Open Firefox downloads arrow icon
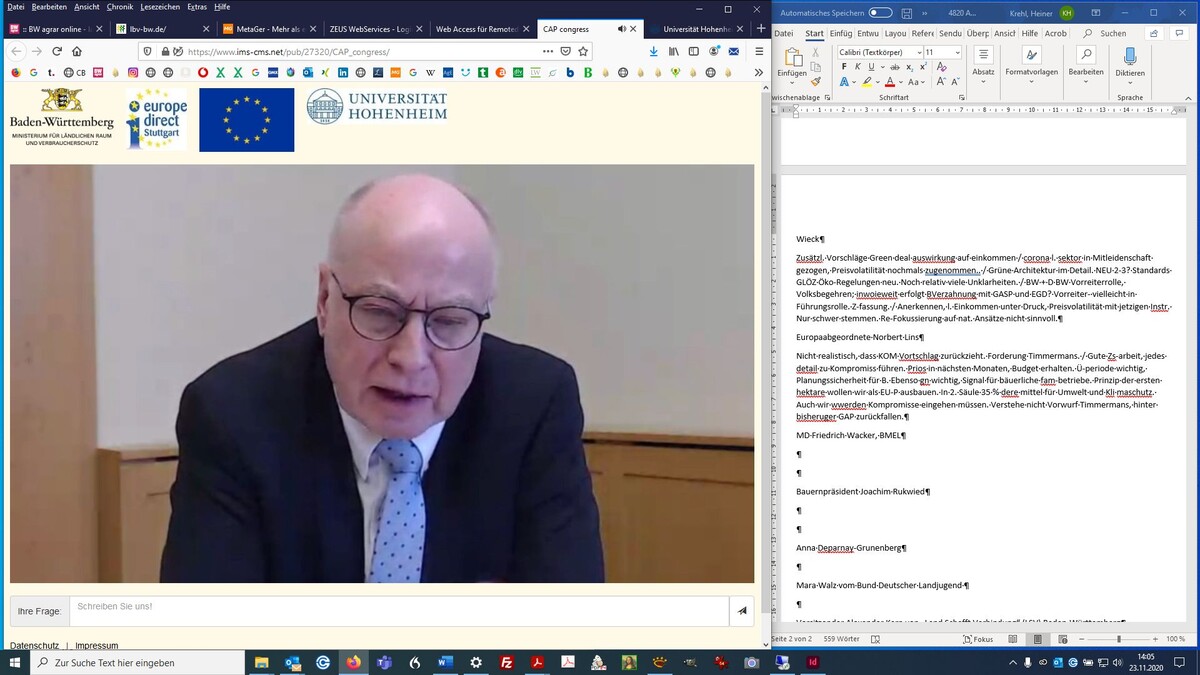This screenshot has width=1200, height=675. pos(653,51)
